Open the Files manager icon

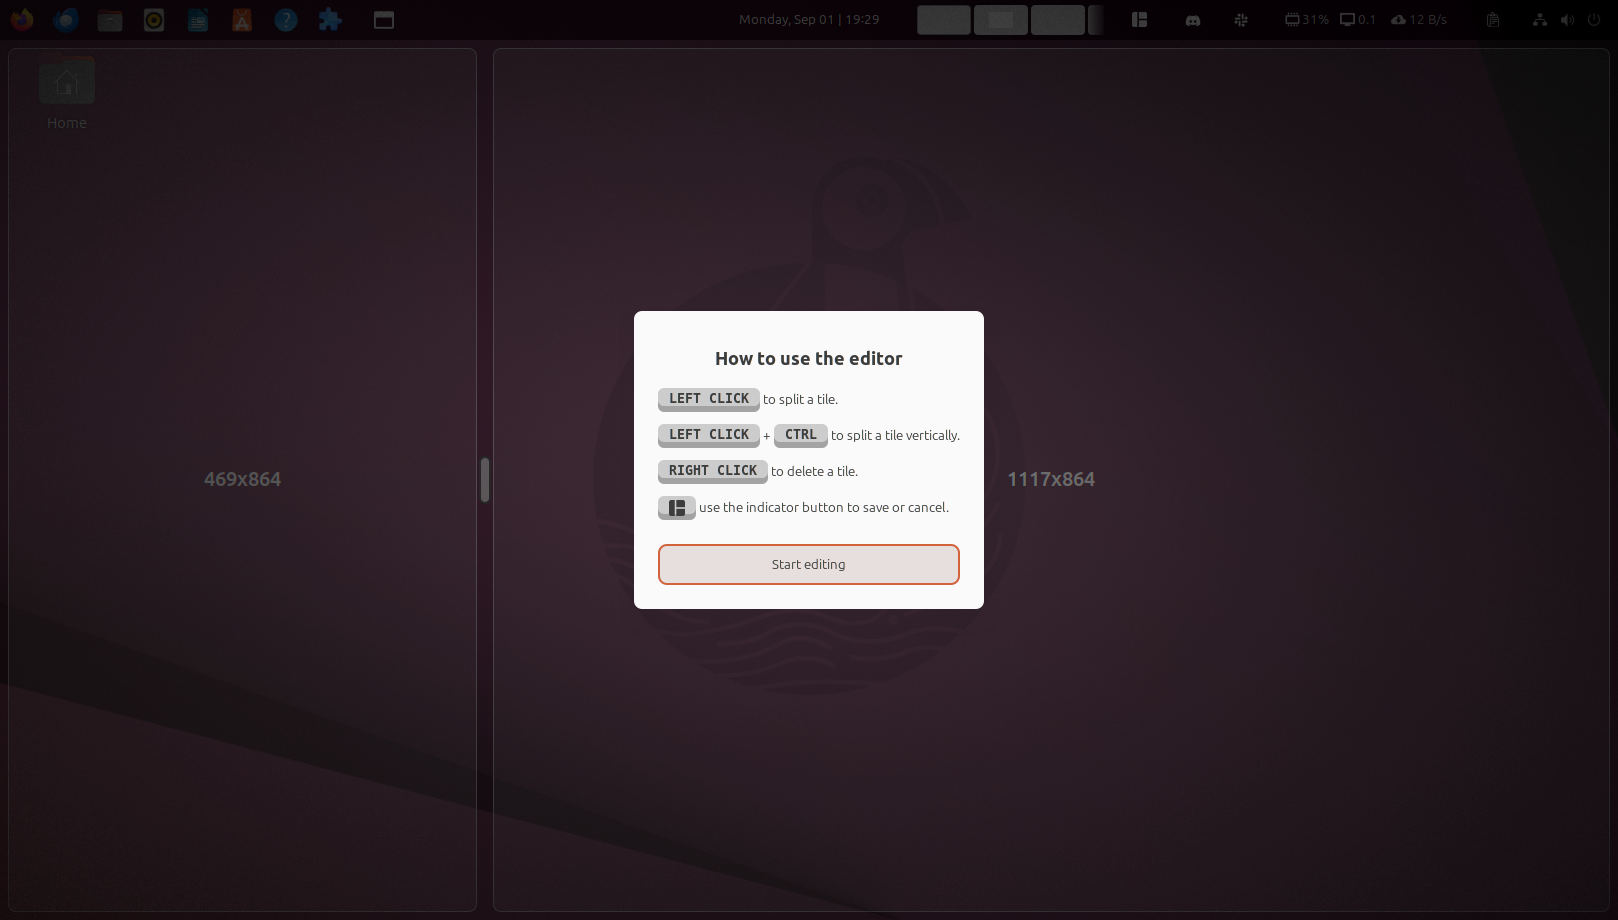coord(110,19)
